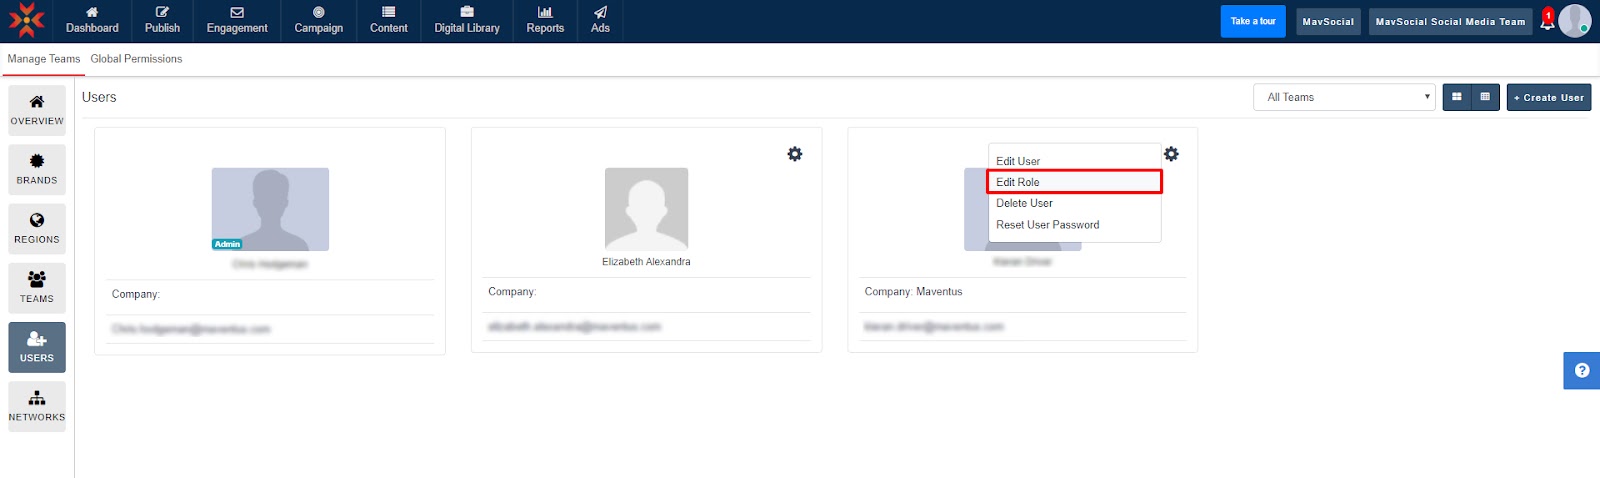Go to Brands in sidebar
Screen dimensions: 1600x478
[37, 169]
